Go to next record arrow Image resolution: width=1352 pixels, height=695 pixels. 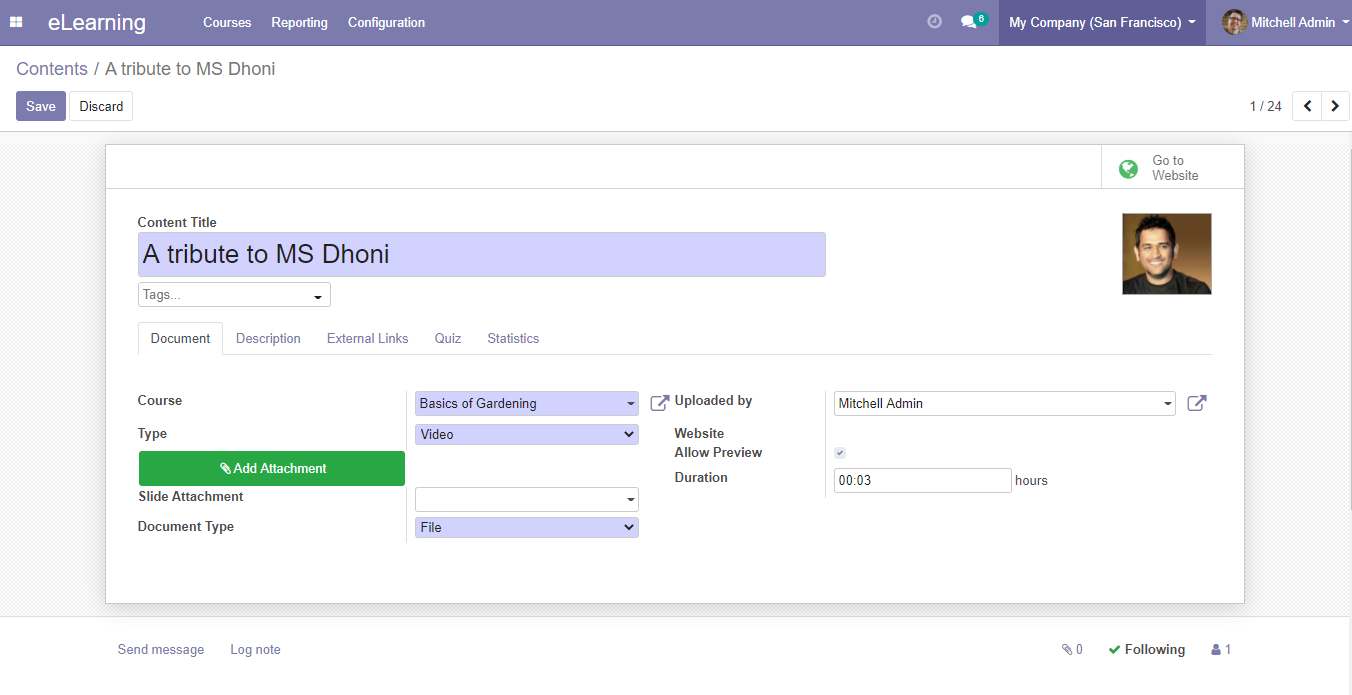point(1335,106)
